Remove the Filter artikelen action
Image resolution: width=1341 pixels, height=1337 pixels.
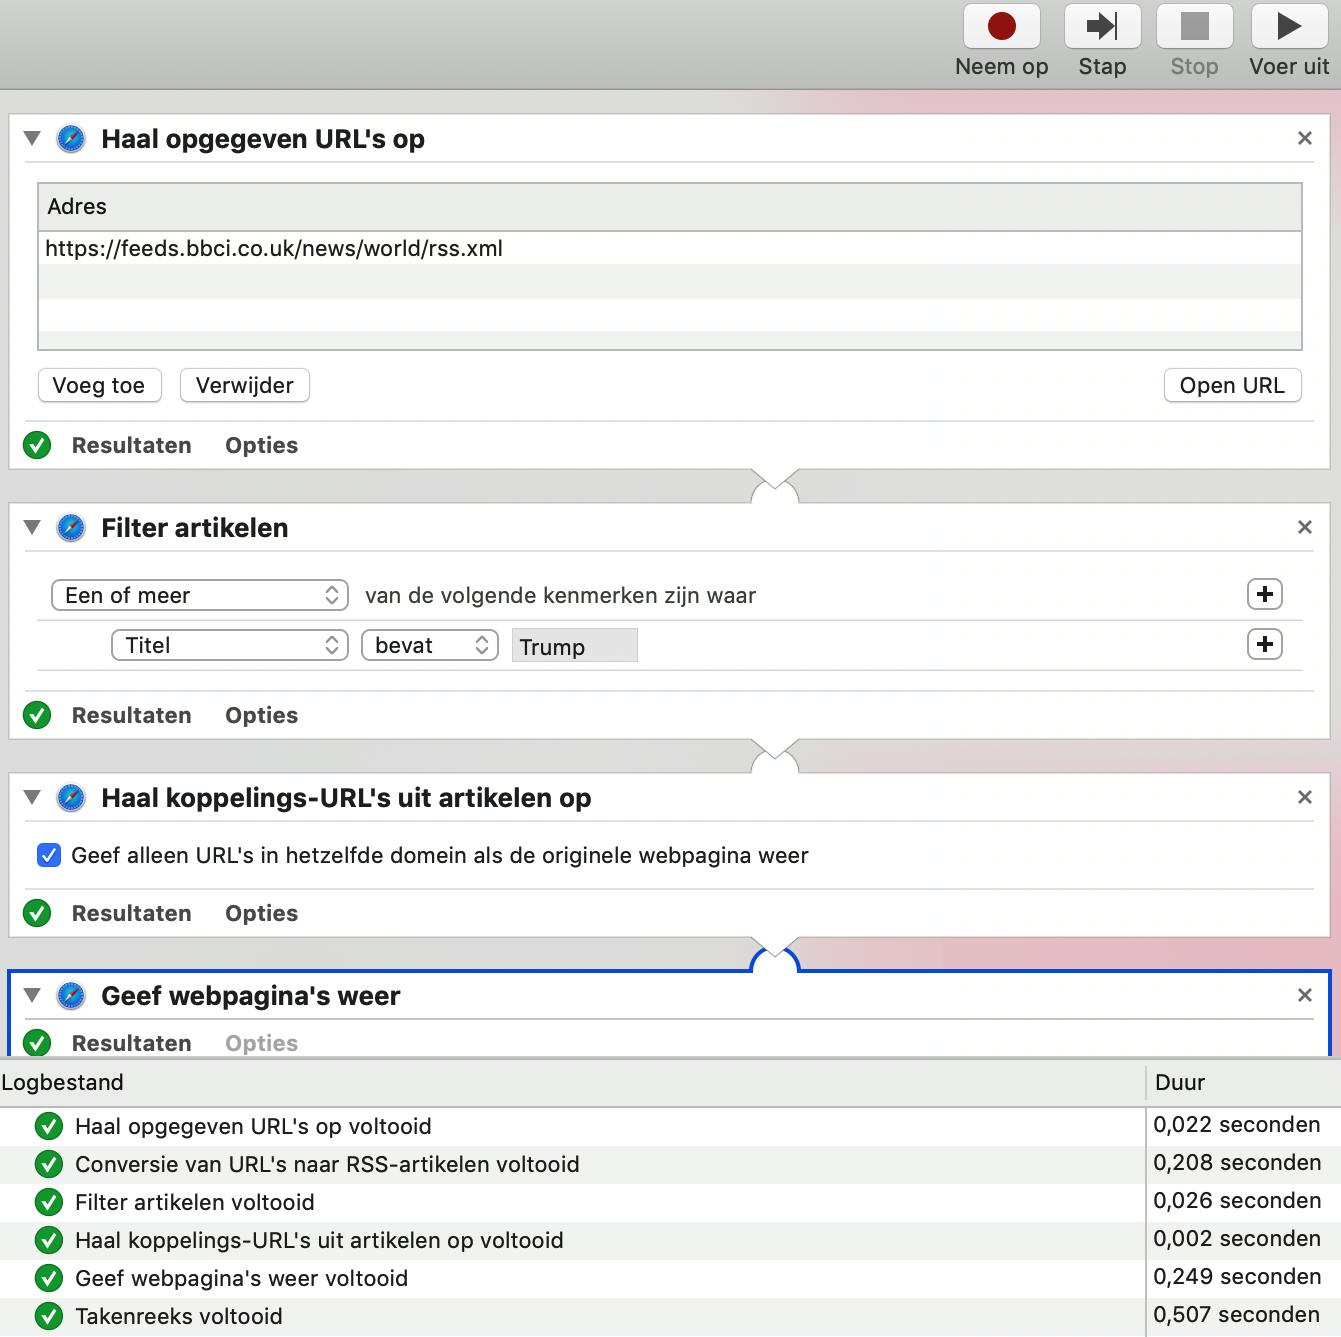1304,527
